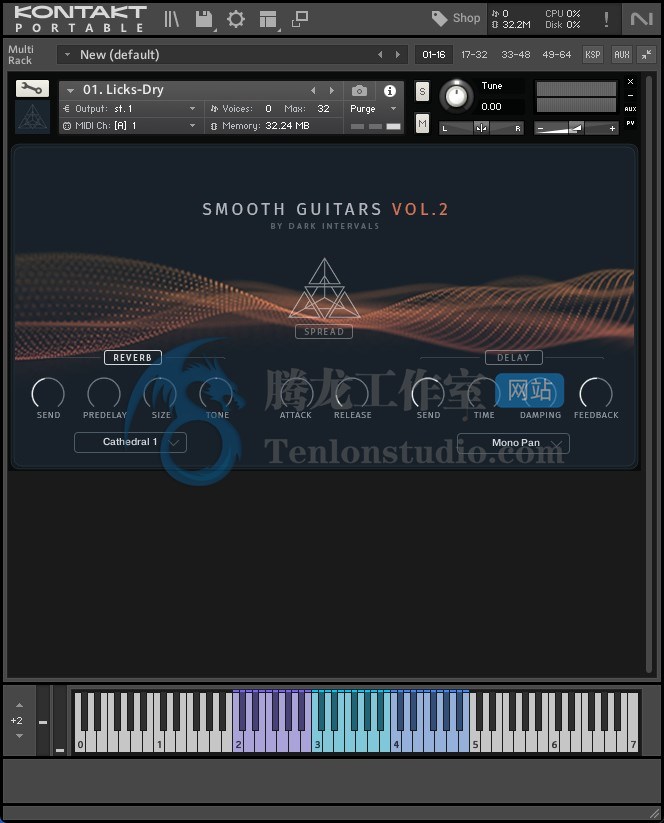Viewport: 664px width, 823px height.
Task: Open MIDI Ch dropdown
Action: click(131, 125)
